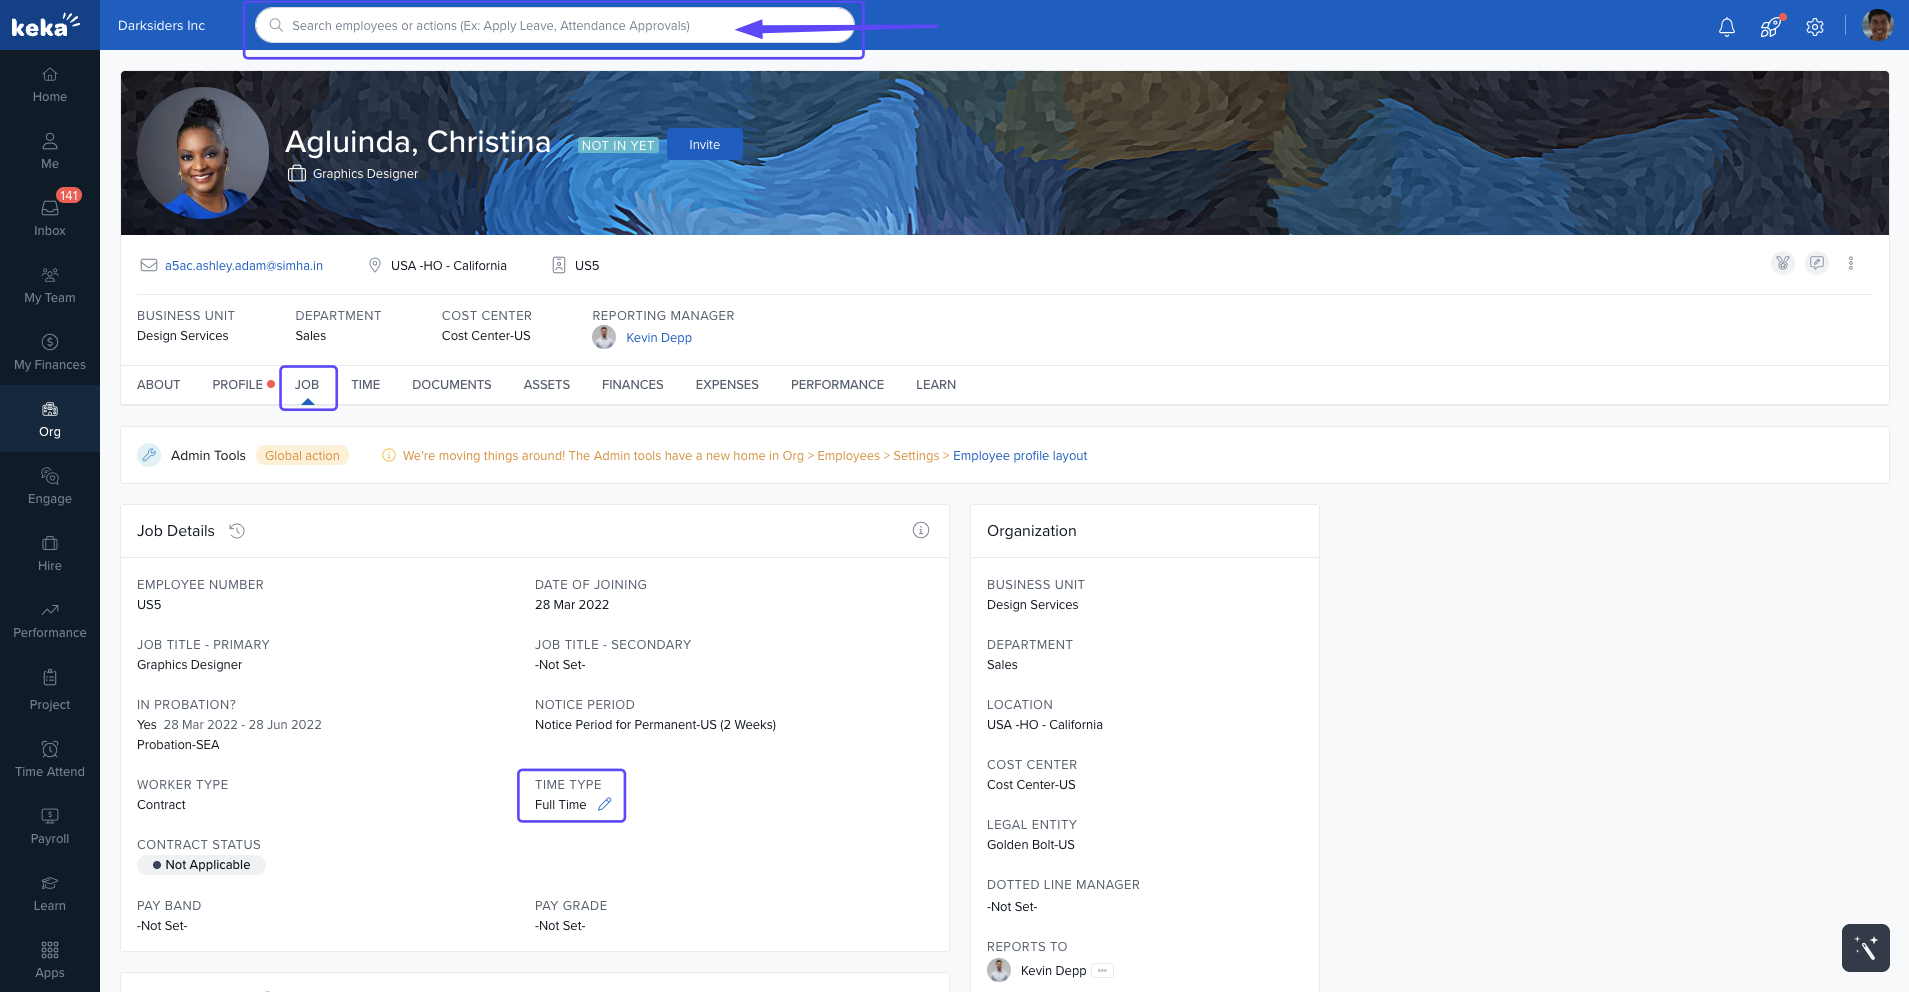Switch to the DOCUMENTS tab

451,385
